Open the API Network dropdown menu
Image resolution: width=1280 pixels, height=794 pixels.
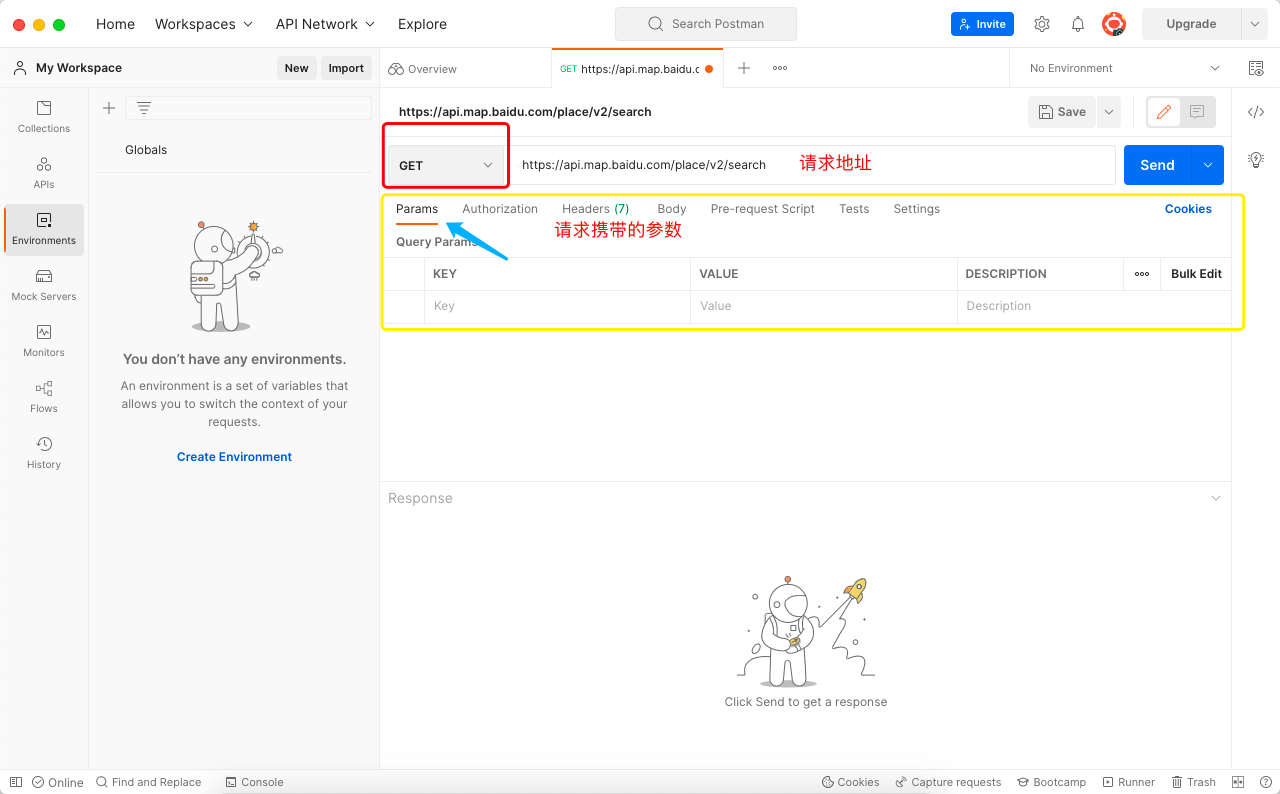tap(326, 24)
